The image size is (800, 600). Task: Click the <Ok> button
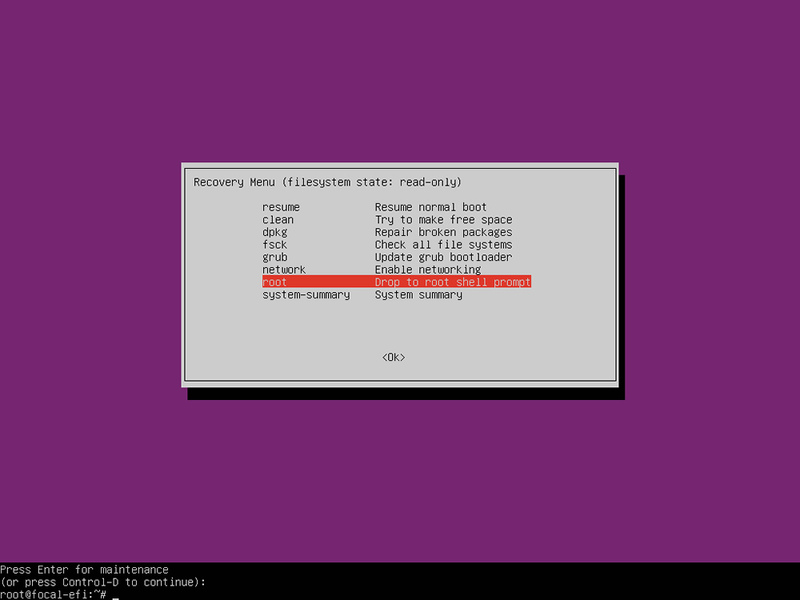point(393,357)
